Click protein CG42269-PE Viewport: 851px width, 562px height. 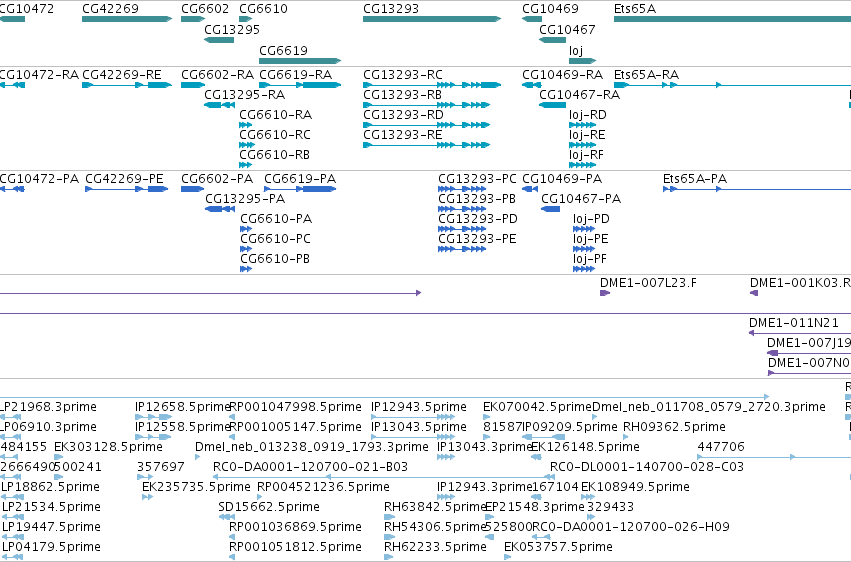124,178
